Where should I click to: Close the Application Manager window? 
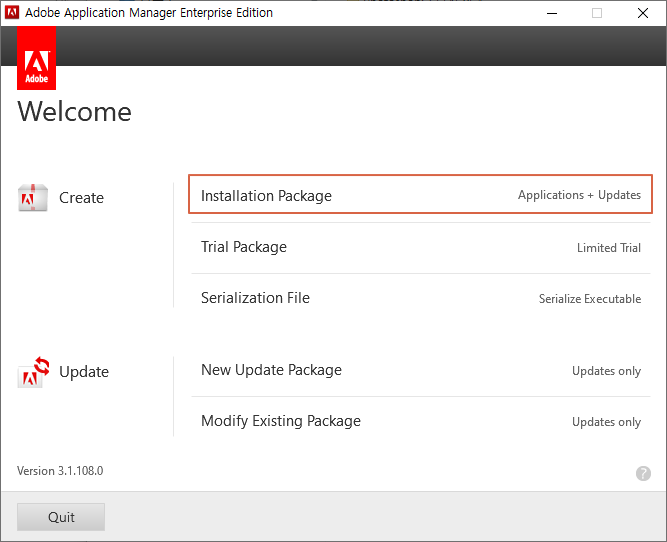[x=643, y=13]
